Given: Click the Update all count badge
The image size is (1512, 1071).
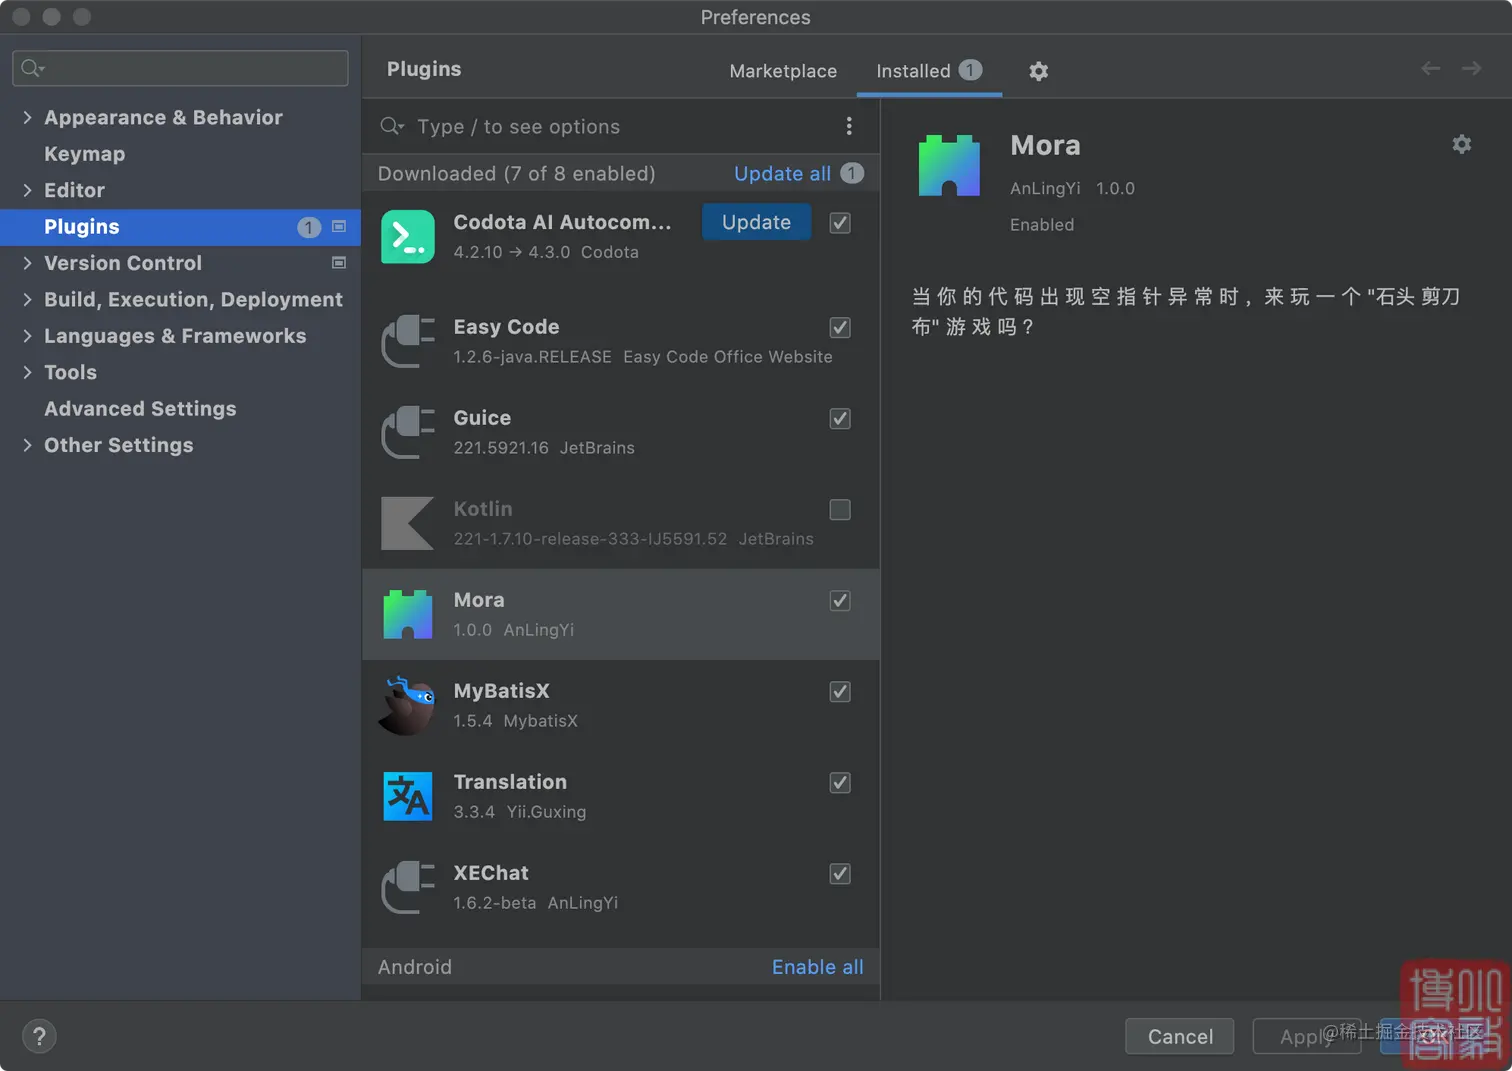Looking at the screenshot, I should point(852,173).
